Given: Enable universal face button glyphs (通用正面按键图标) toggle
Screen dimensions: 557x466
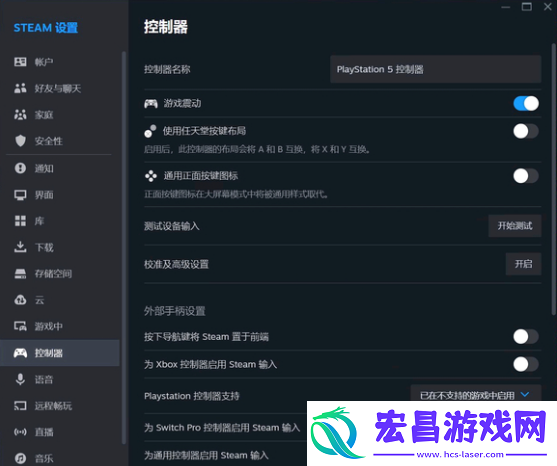Looking at the screenshot, I should pos(526,176).
